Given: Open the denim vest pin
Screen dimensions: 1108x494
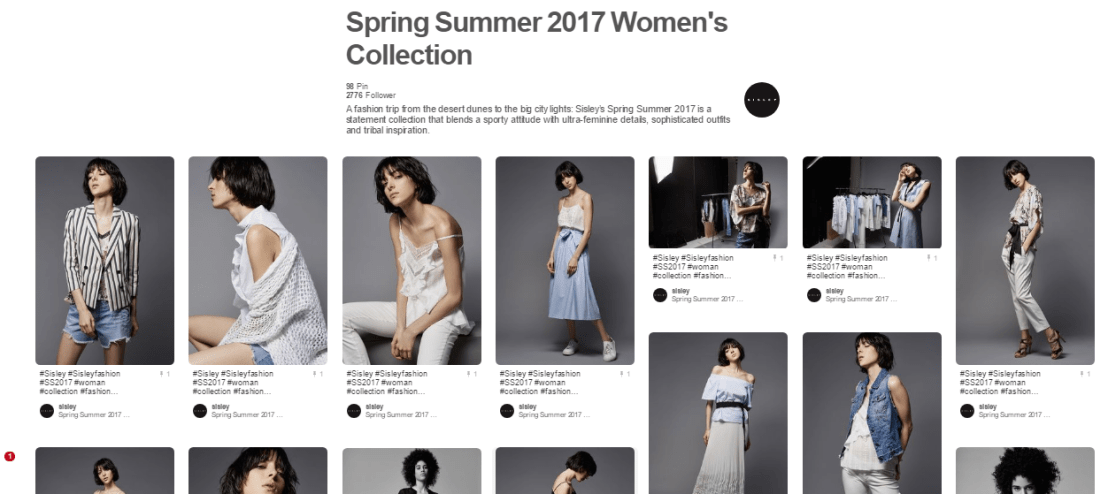Looking at the screenshot, I should click(872, 413).
